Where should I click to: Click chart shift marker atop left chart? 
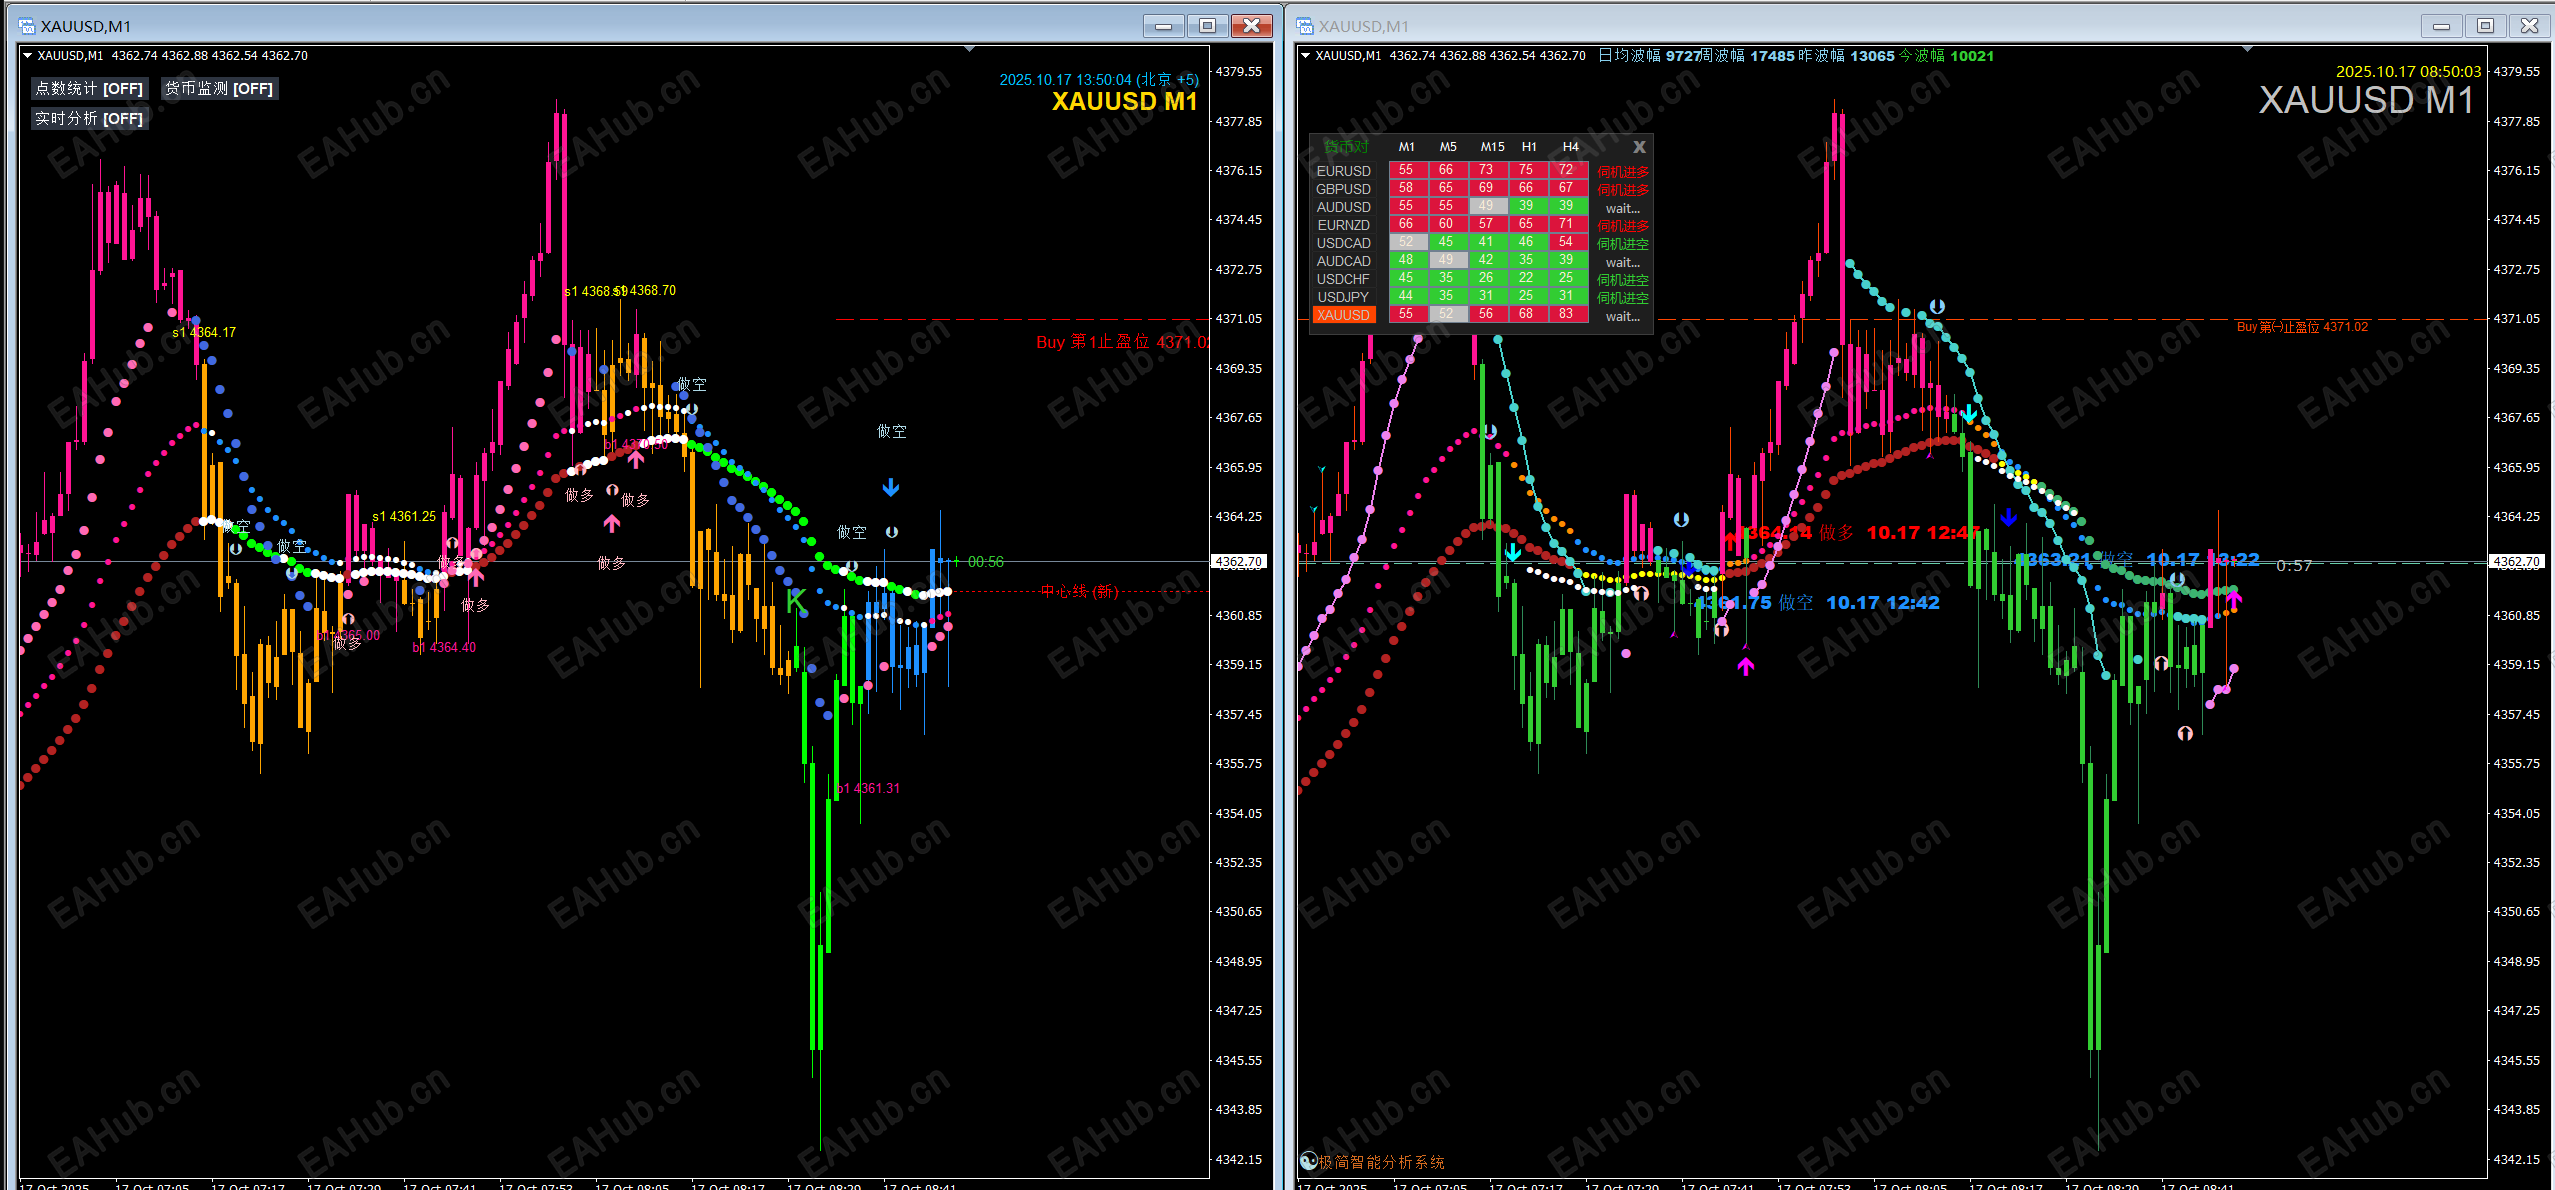(x=969, y=48)
